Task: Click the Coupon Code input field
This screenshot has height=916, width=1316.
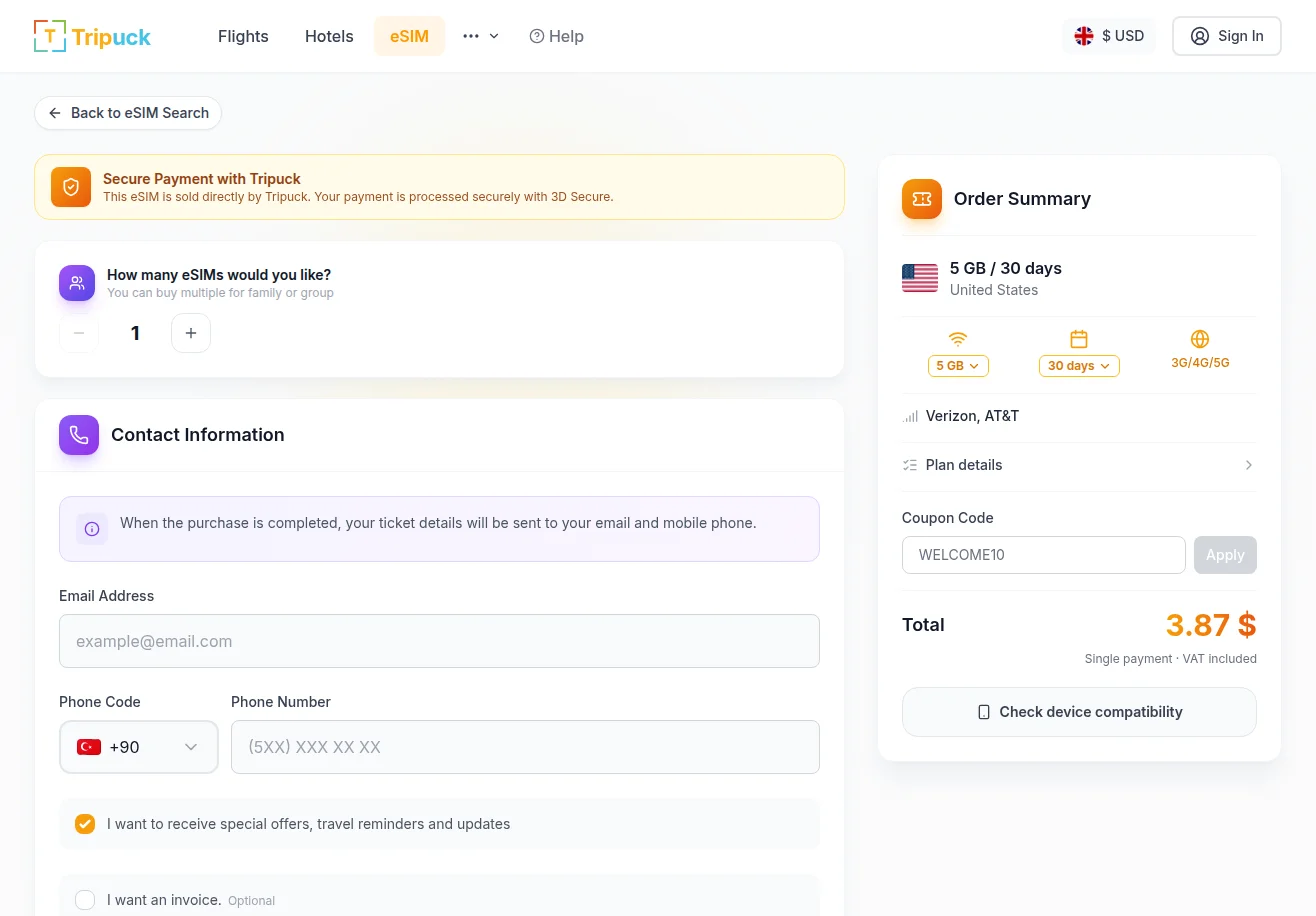Action: (1044, 555)
